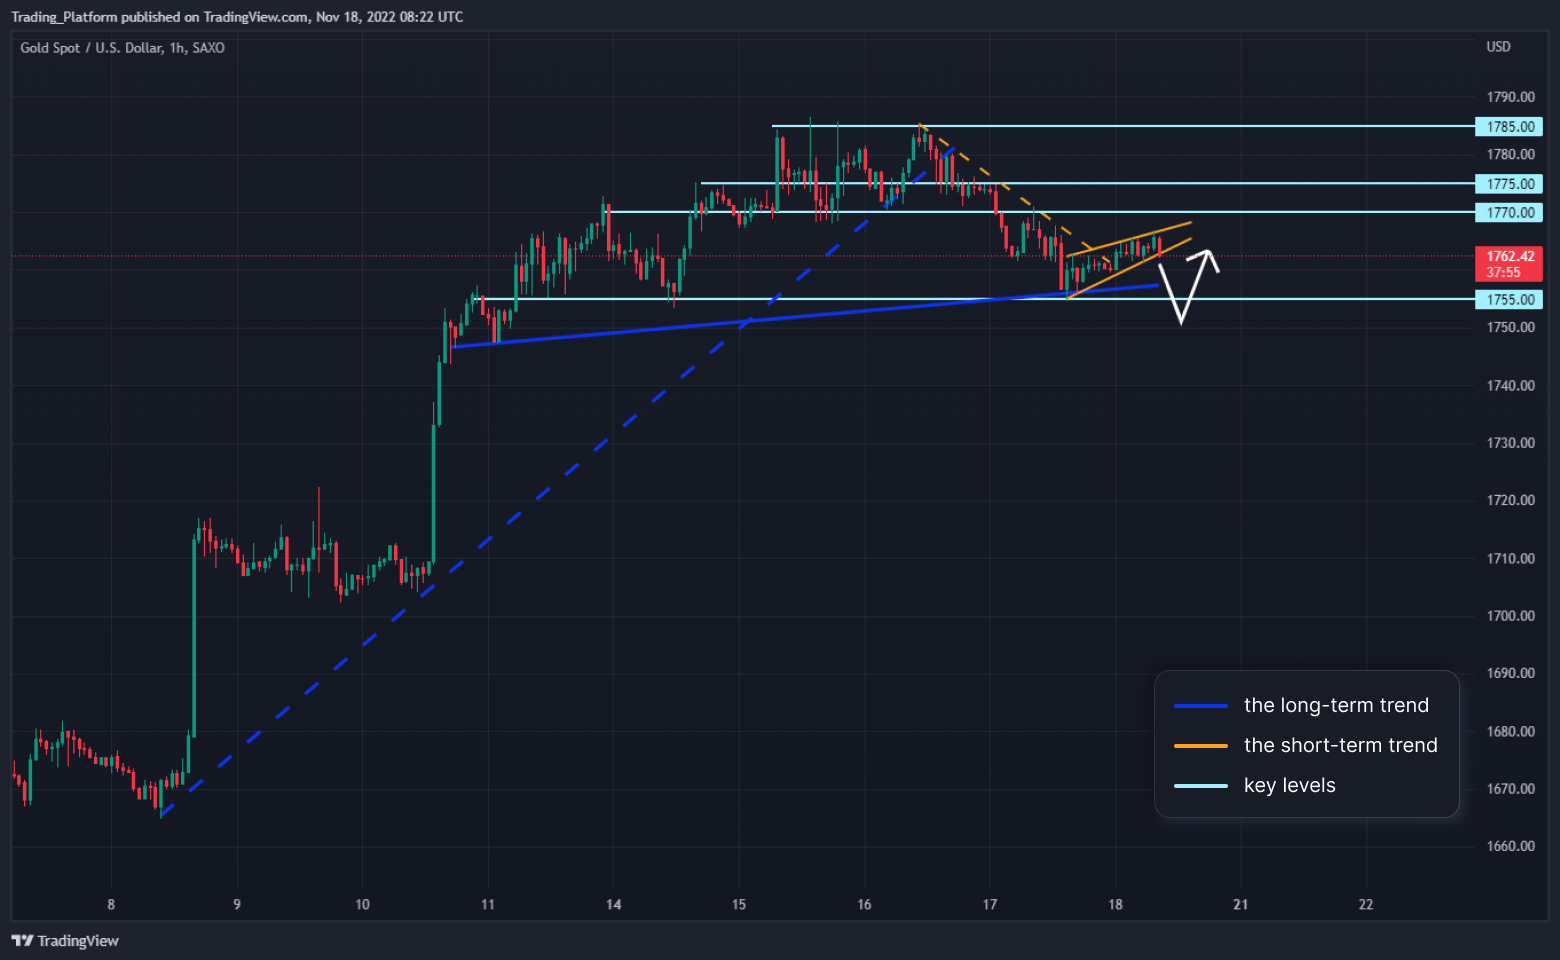Viewport: 1560px width, 960px height.
Task: Click the 1710.00 price axis label
Action: point(1510,559)
